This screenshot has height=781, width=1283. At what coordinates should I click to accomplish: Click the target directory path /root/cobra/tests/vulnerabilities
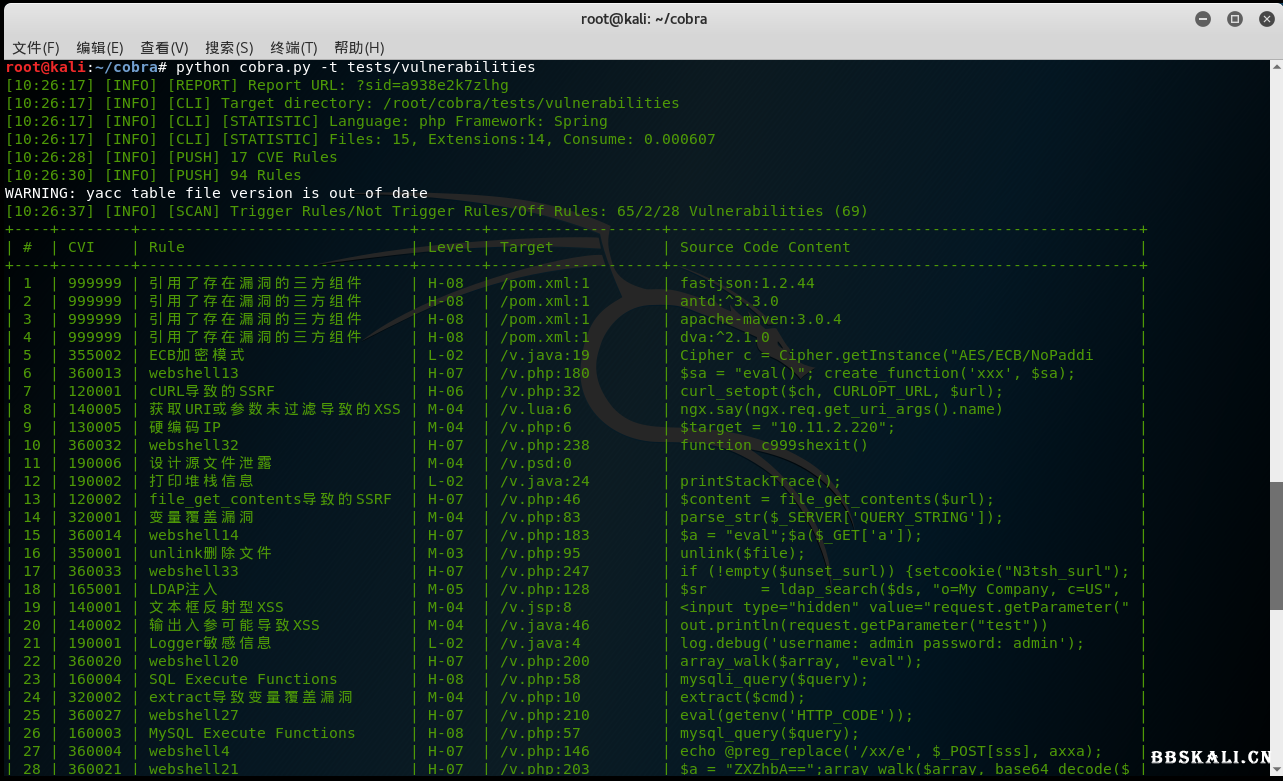(531, 103)
